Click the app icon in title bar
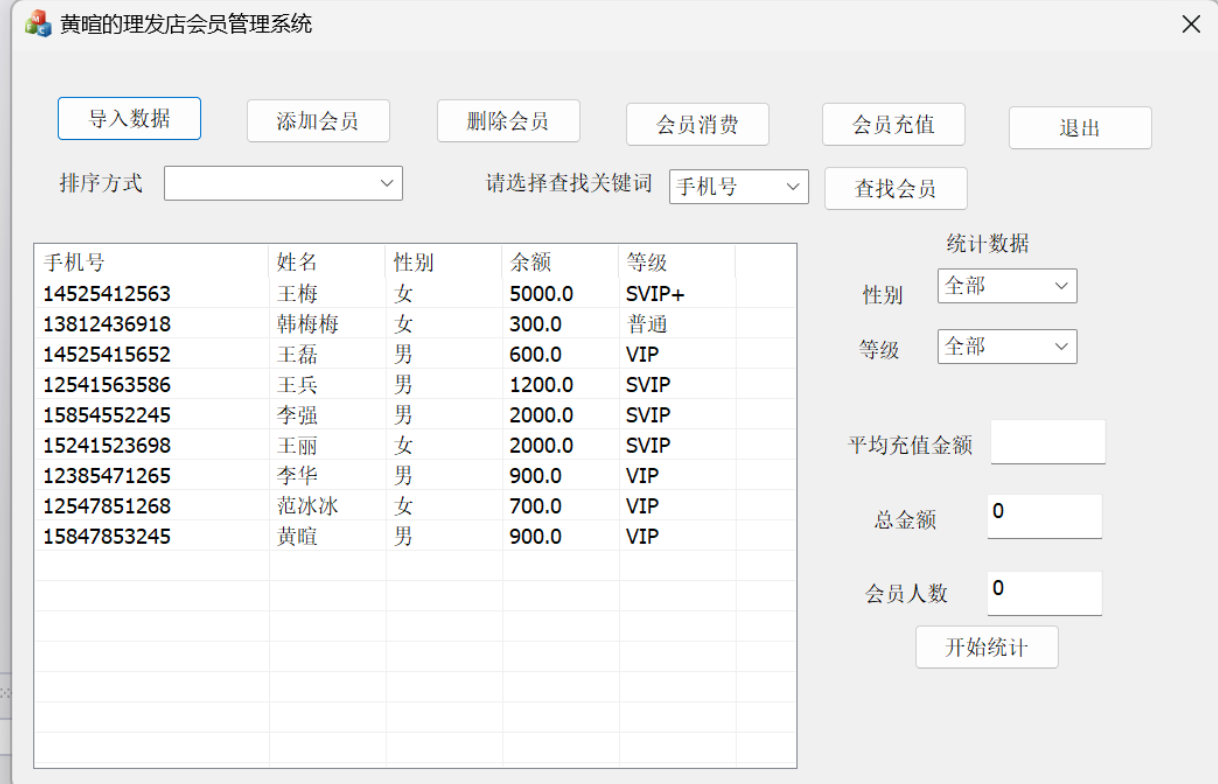 pyautogui.click(x=38, y=23)
